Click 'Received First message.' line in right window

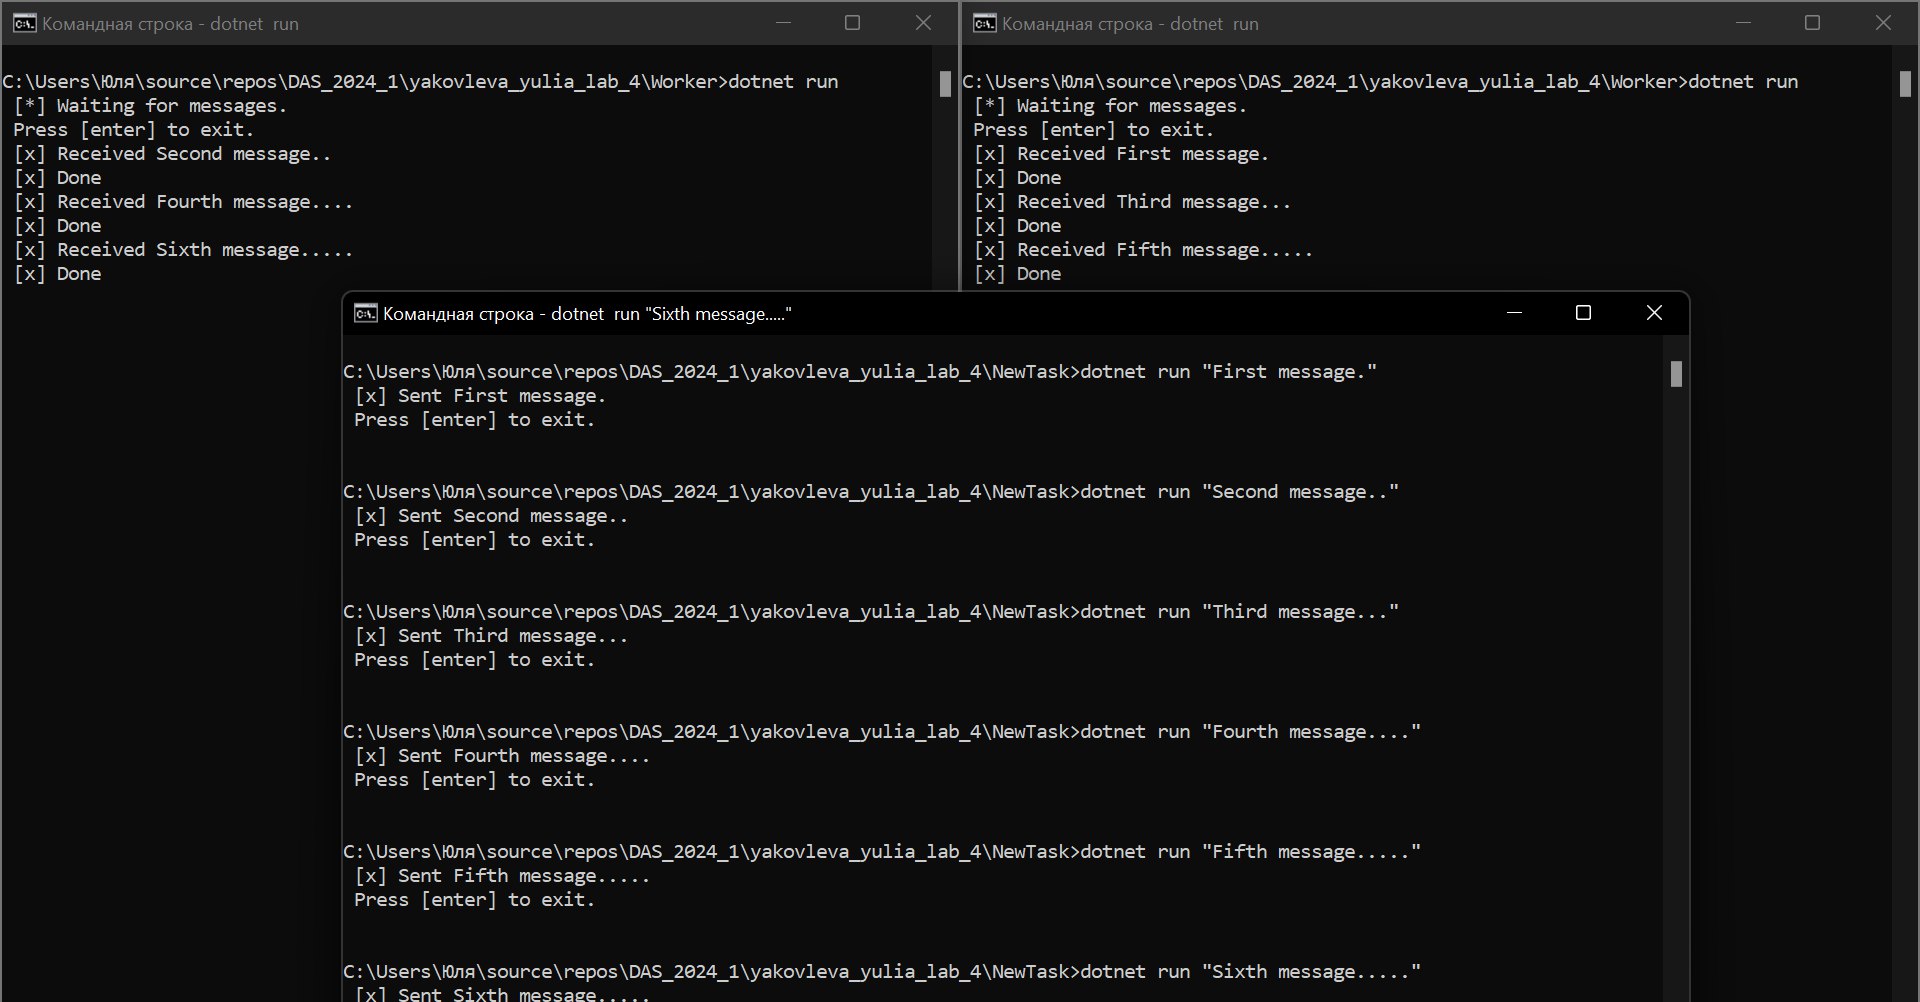(1121, 154)
